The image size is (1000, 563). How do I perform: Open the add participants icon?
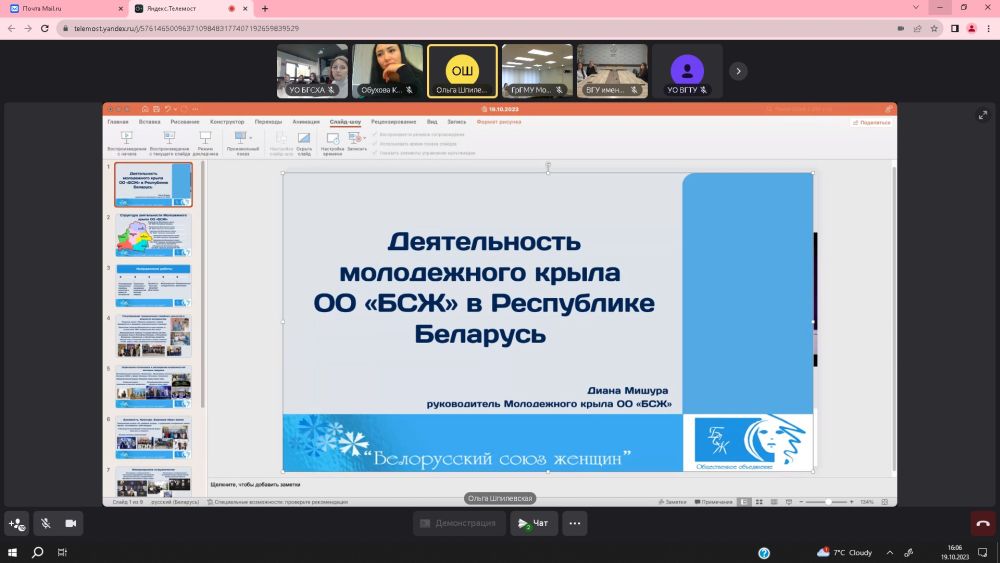[x=17, y=523]
